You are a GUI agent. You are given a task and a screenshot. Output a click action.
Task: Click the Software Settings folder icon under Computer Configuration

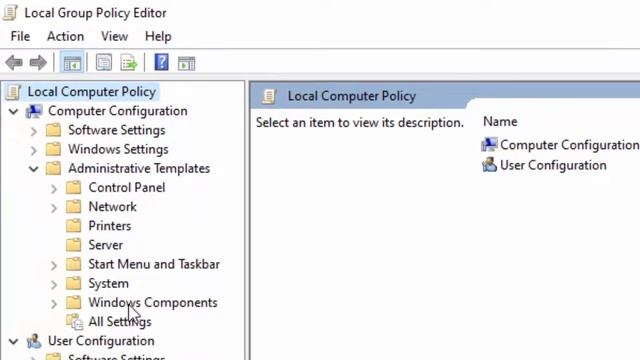[53, 130]
